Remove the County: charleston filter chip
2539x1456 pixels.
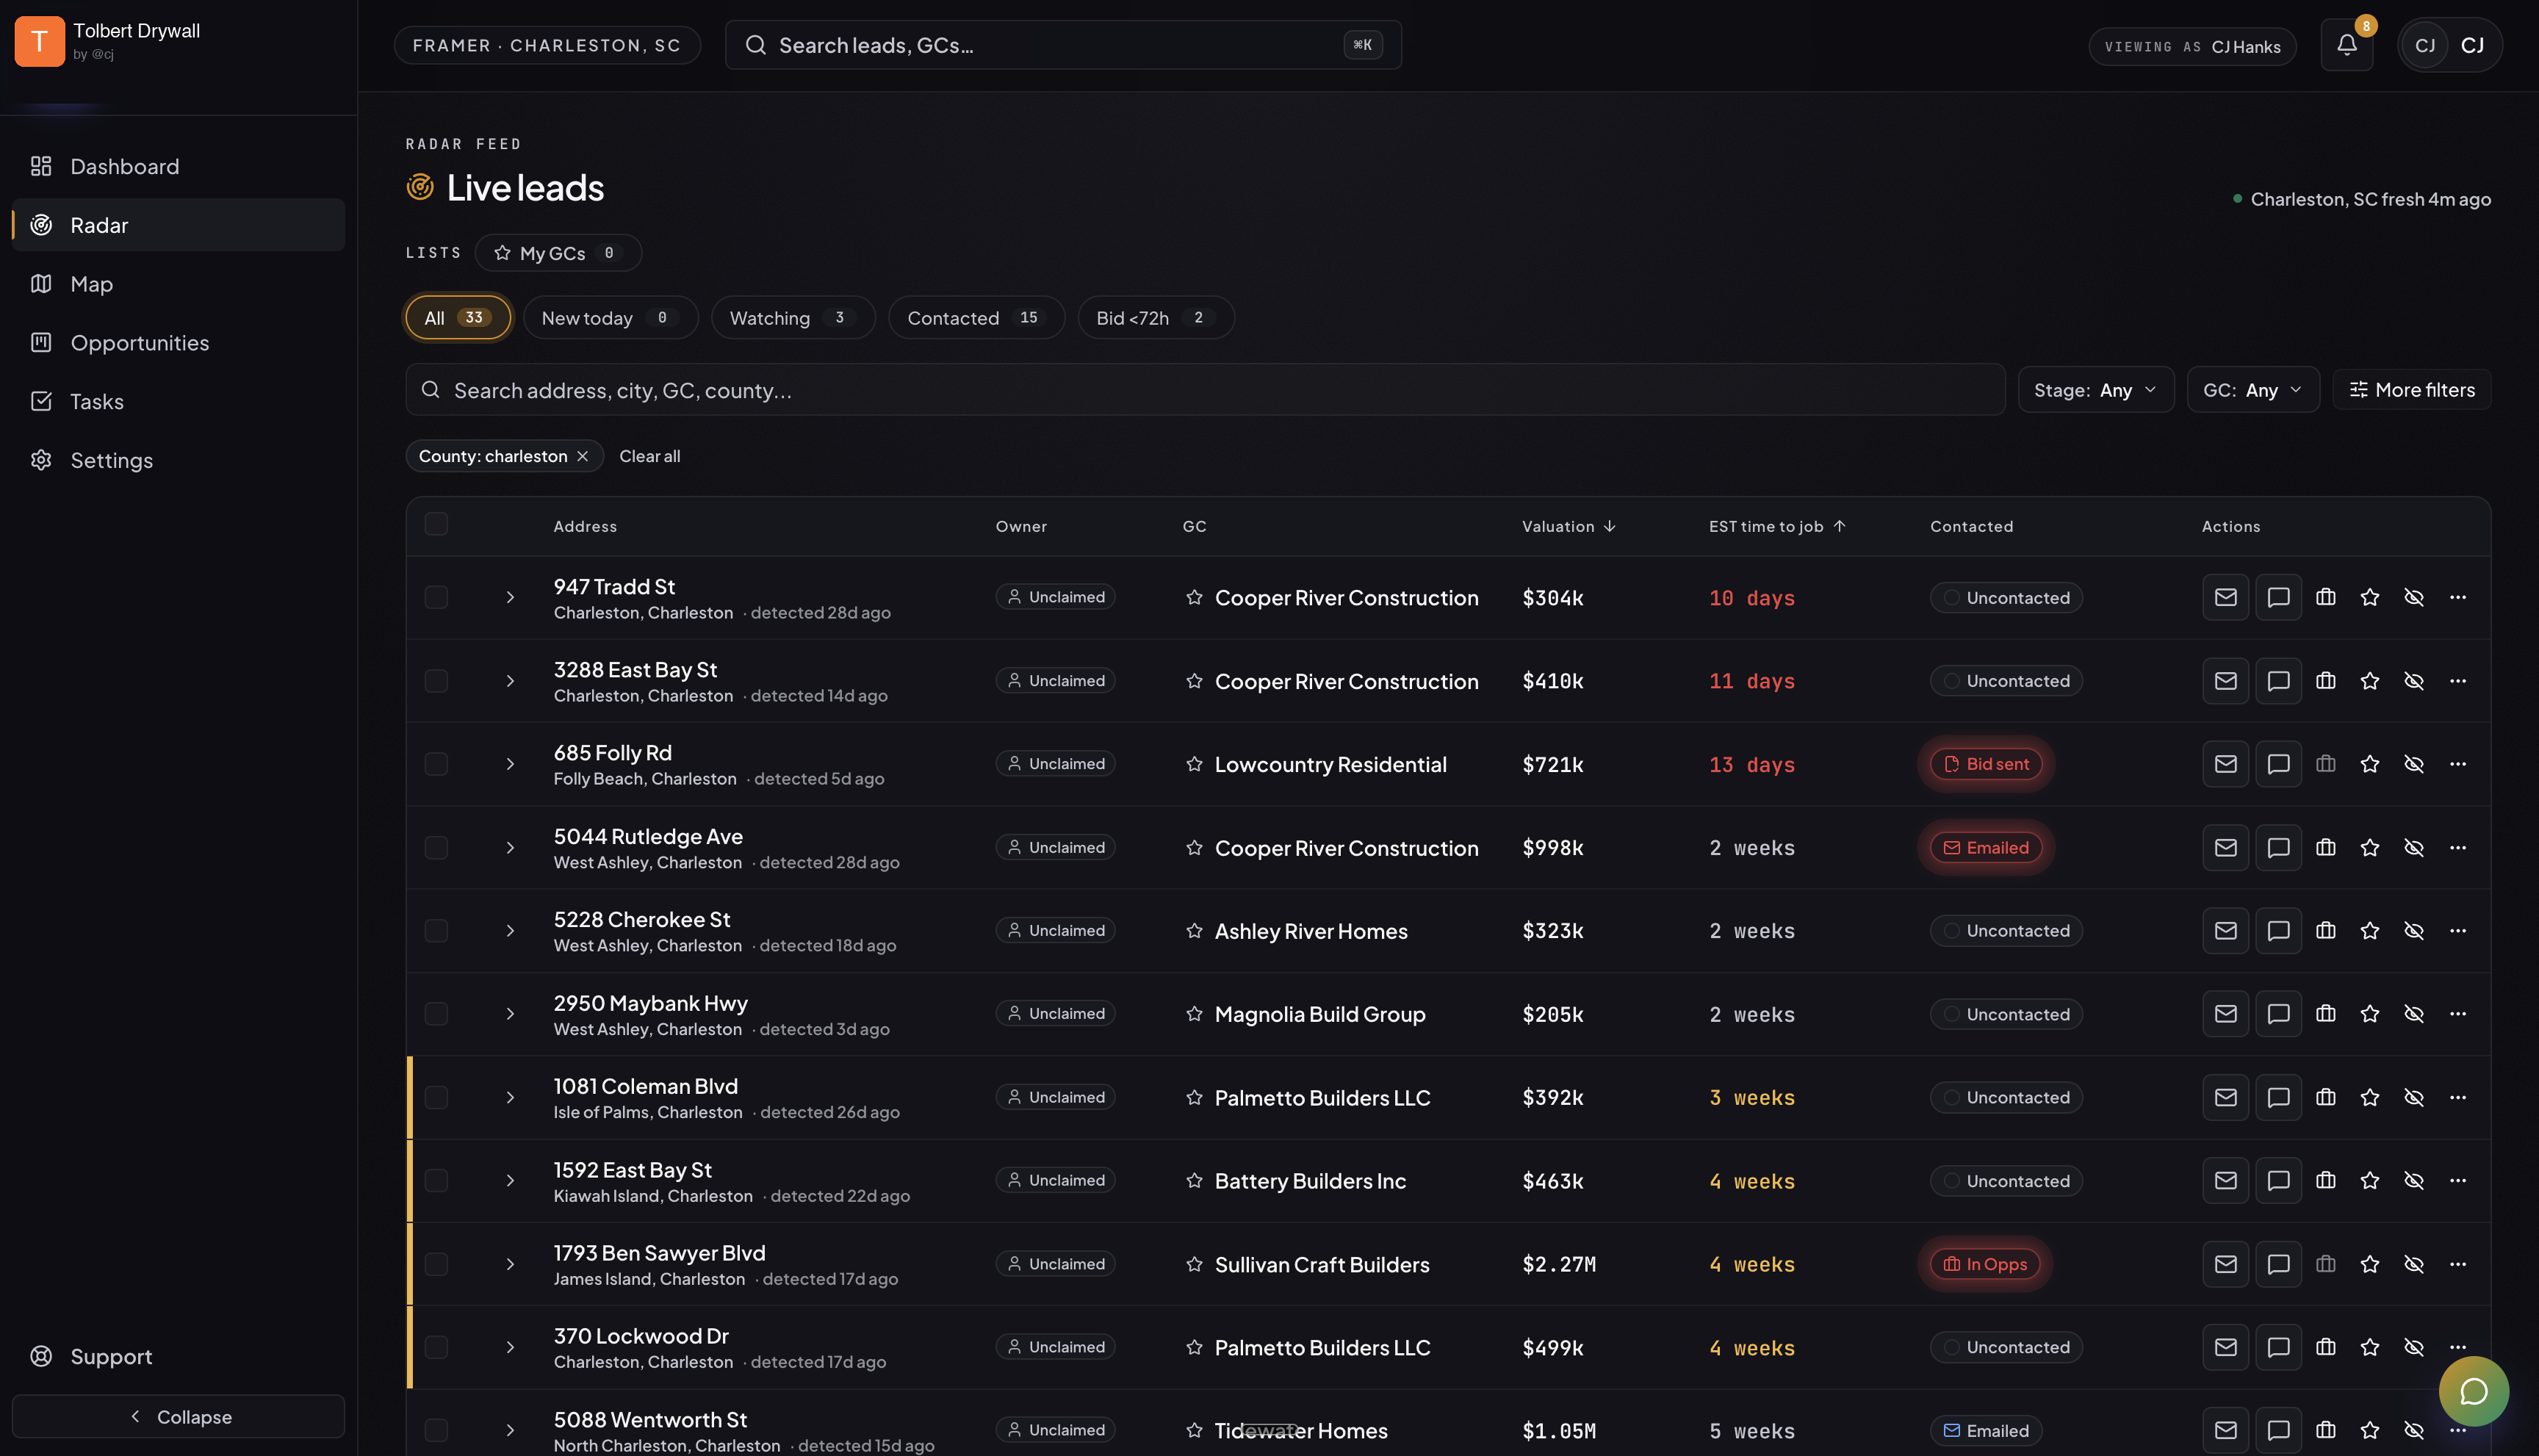[x=583, y=456]
